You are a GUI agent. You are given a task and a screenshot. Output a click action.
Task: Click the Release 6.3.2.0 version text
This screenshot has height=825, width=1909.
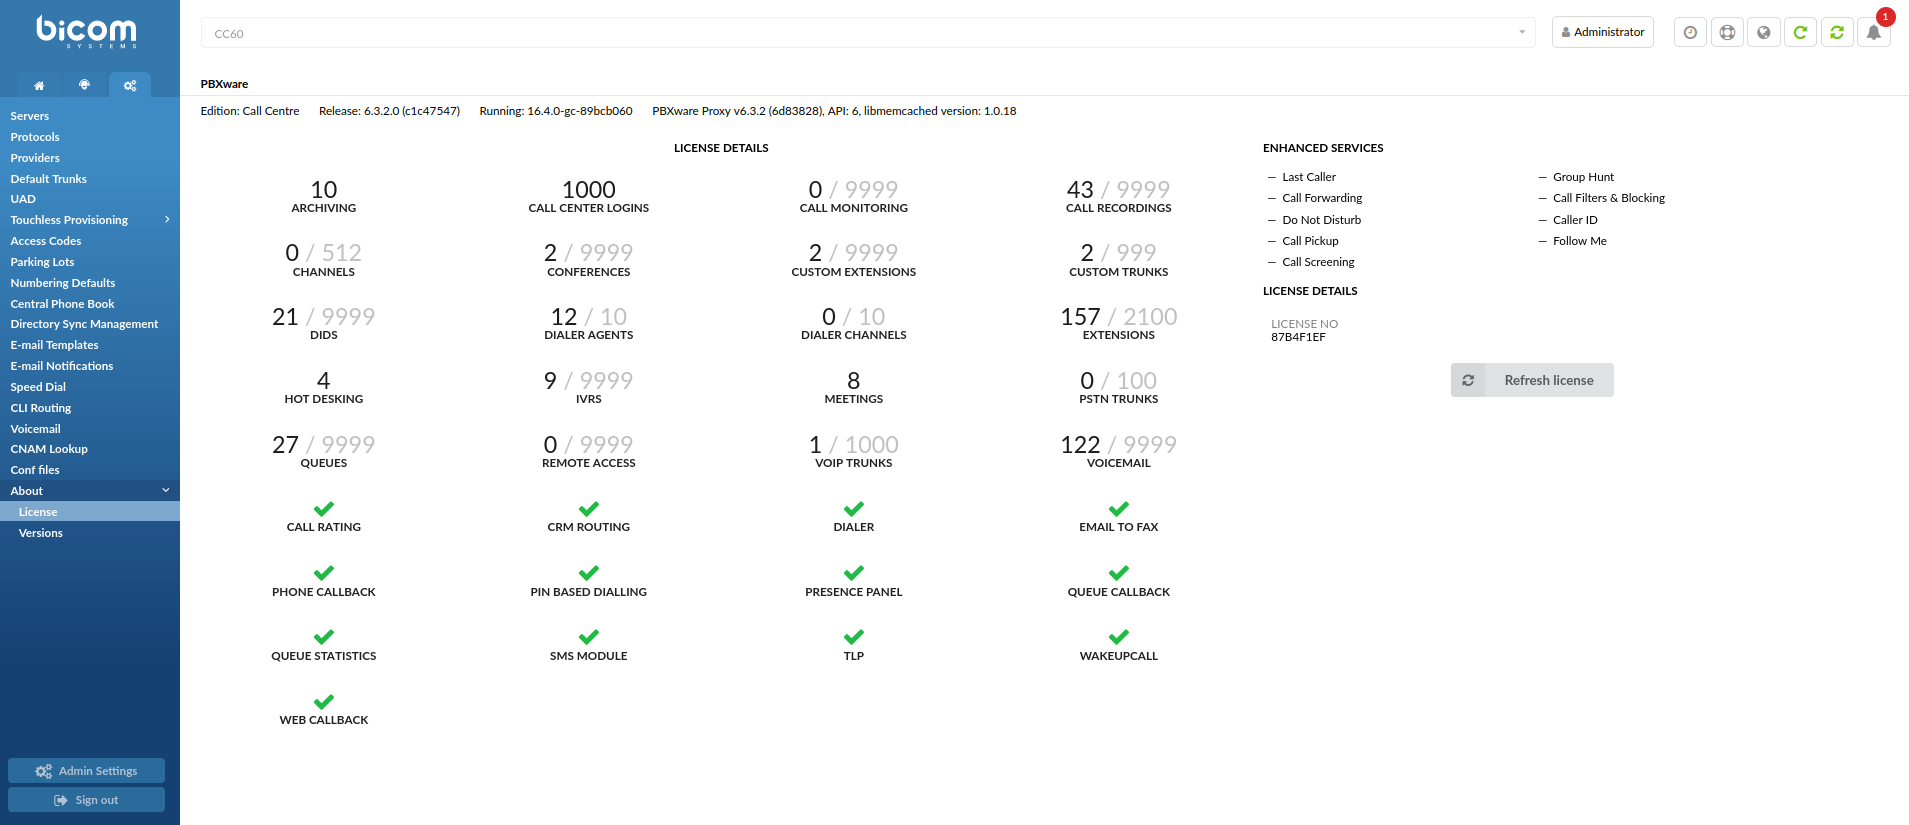[389, 111]
